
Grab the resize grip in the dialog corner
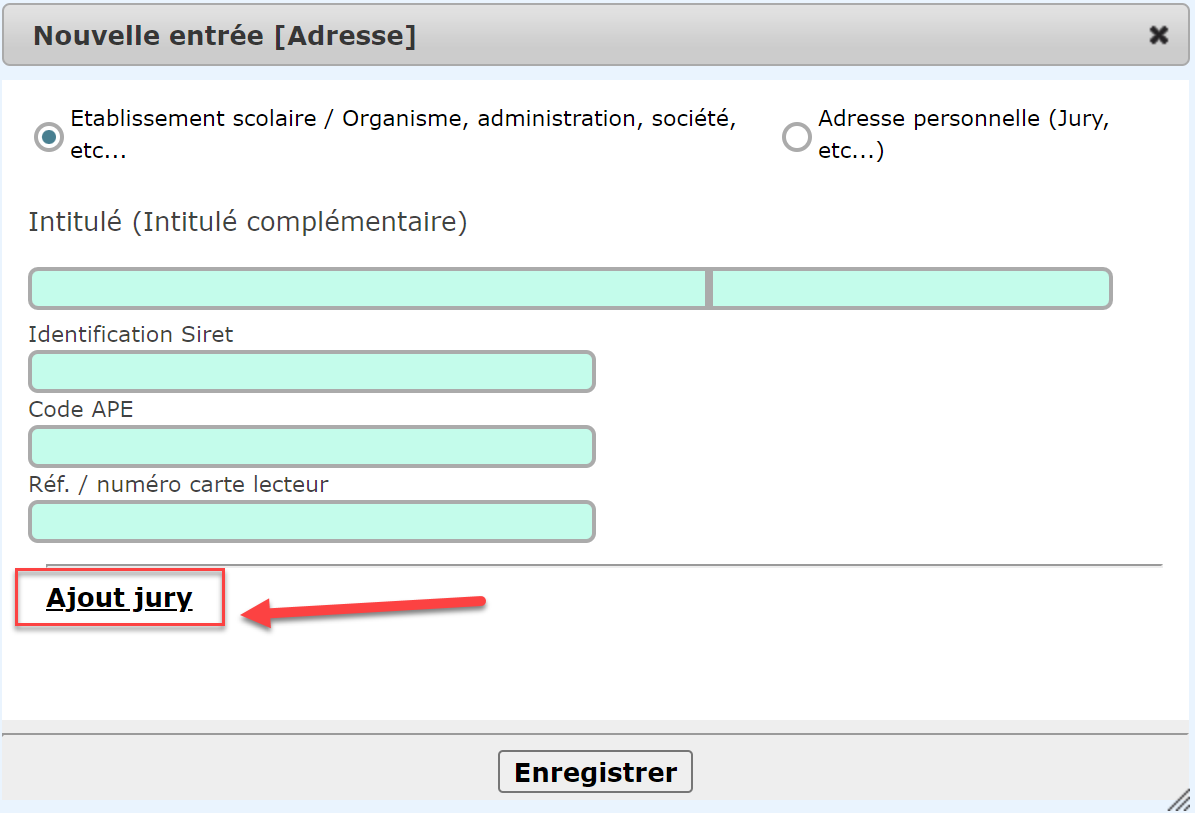[x=1180, y=800]
